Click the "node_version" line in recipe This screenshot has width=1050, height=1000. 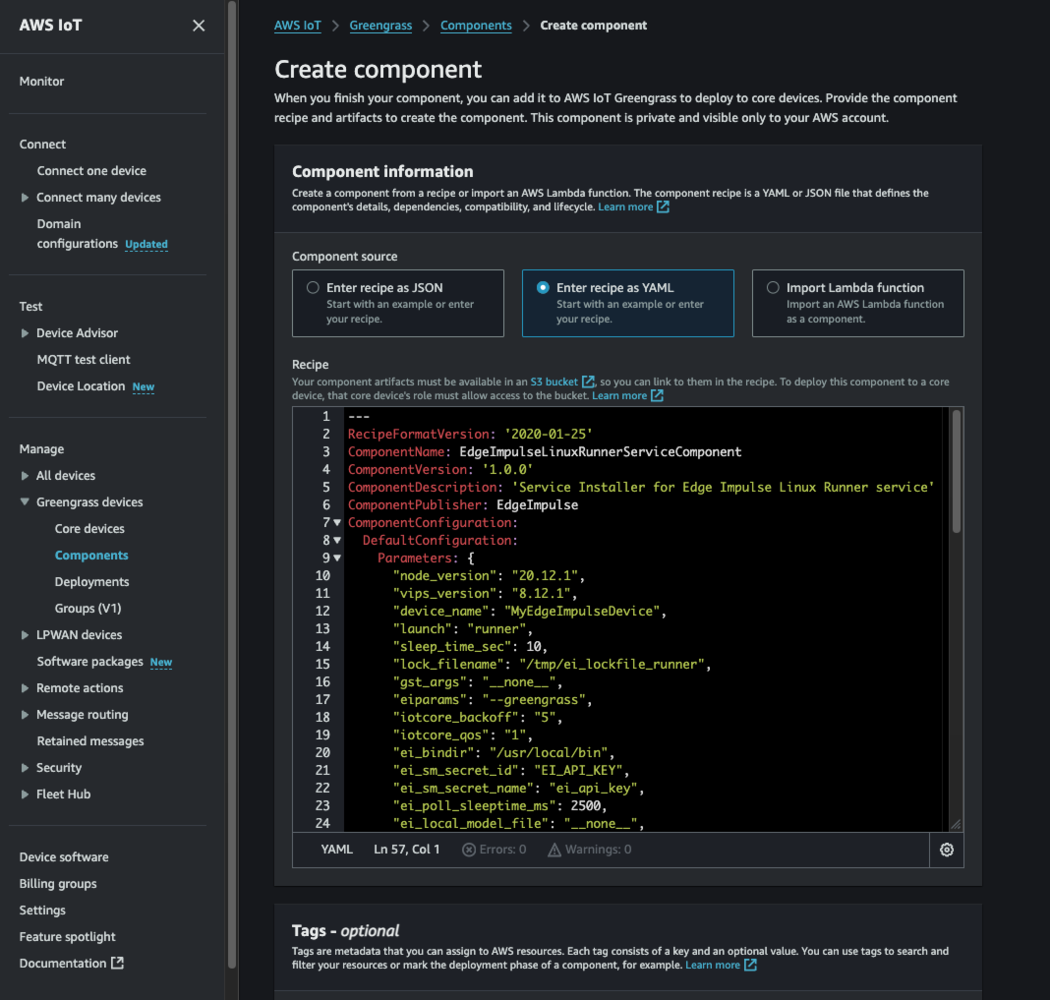click(x=489, y=576)
